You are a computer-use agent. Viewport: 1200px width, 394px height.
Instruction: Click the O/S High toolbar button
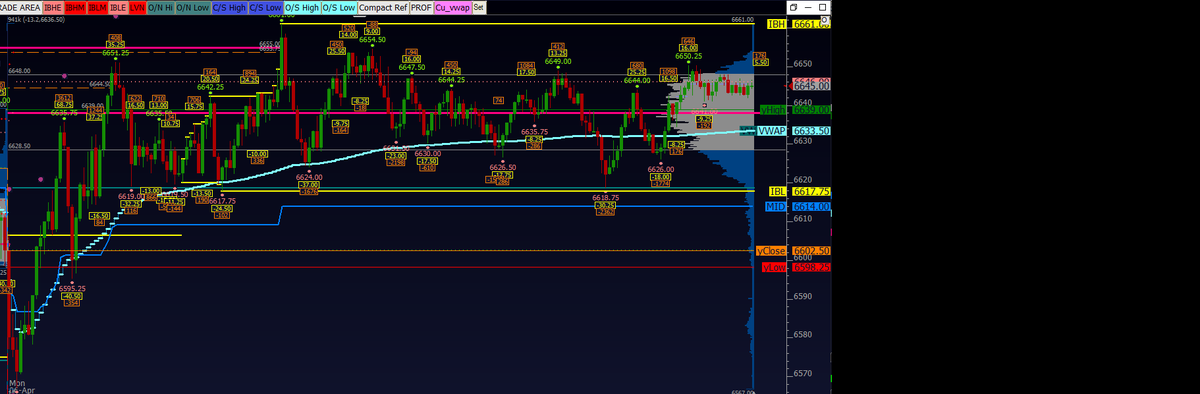click(302, 7)
